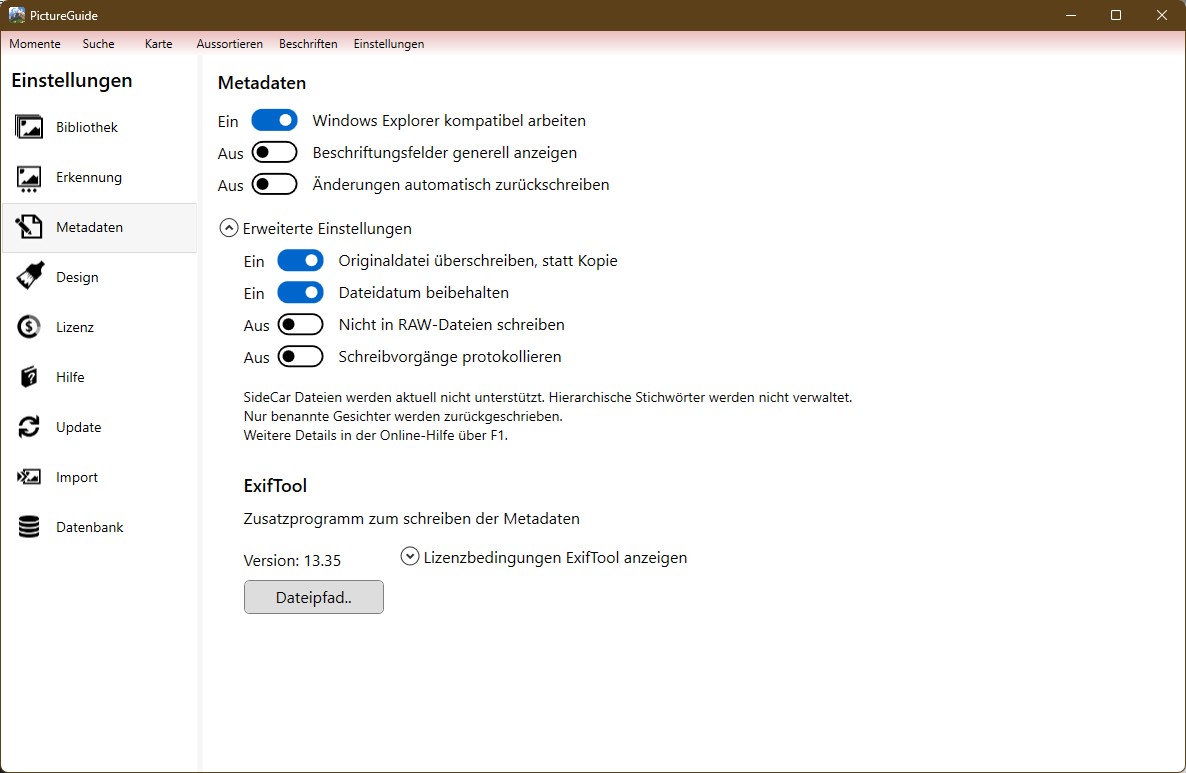Open the Lizenz dollar icon
The height and width of the screenshot is (773, 1186).
pyautogui.click(x=29, y=327)
